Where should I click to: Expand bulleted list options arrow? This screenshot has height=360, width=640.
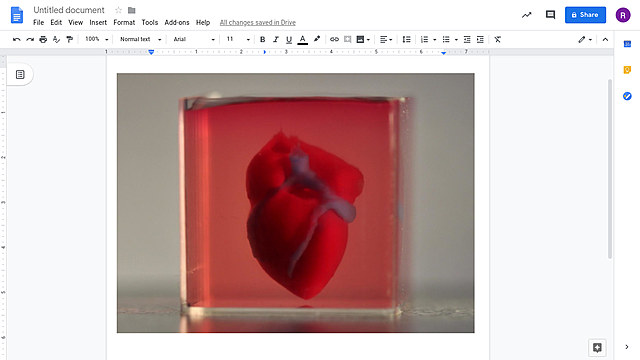(456, 40)
